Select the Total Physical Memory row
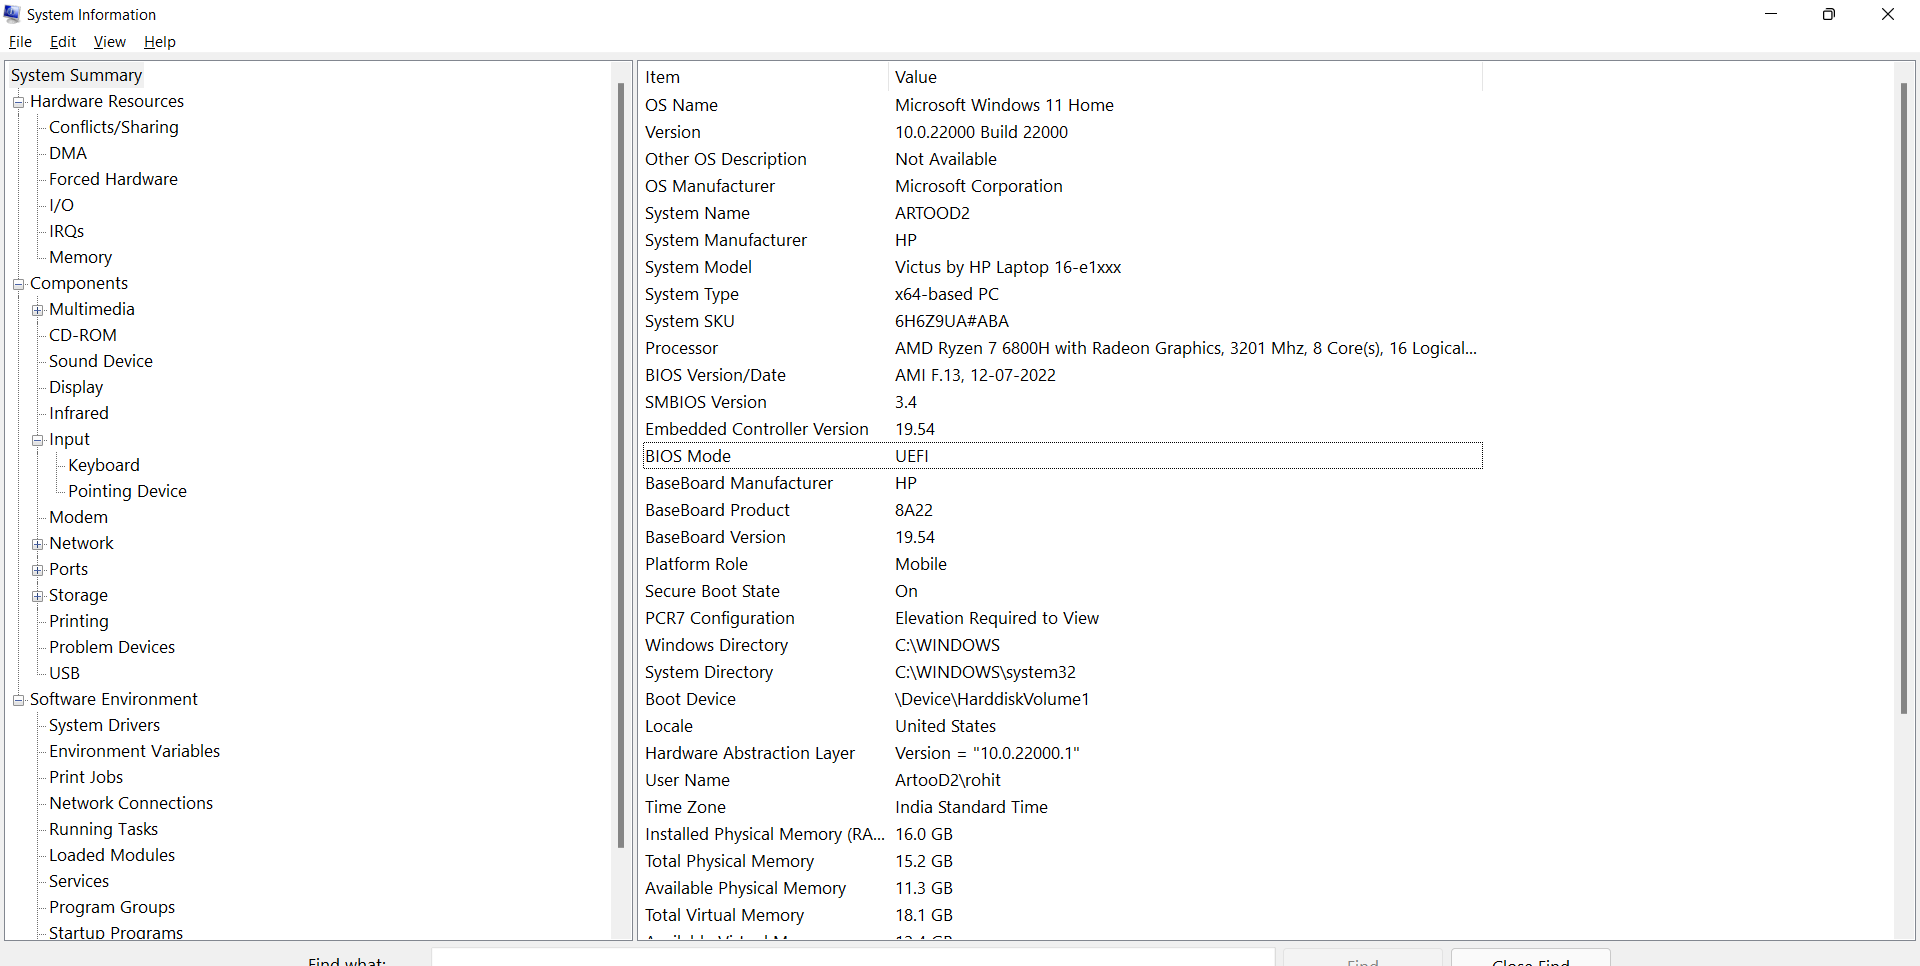Screen dimensions: 1920x966 (x=1061, y=861)
